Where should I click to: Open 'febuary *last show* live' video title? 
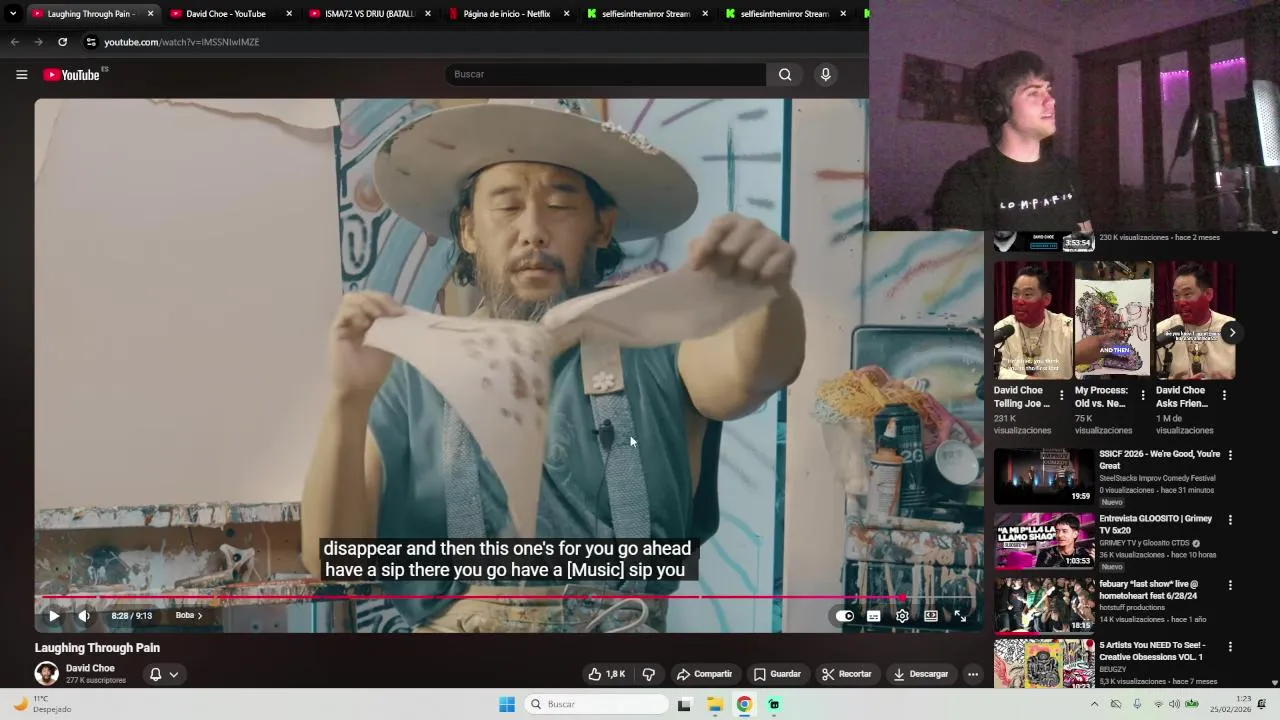[x=1148, y=590]
